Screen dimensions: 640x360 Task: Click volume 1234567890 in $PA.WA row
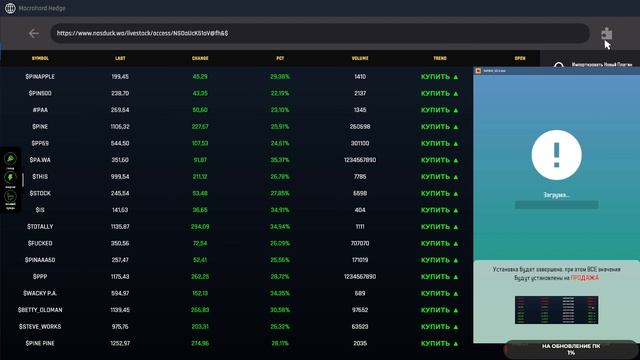click(360, 160)
